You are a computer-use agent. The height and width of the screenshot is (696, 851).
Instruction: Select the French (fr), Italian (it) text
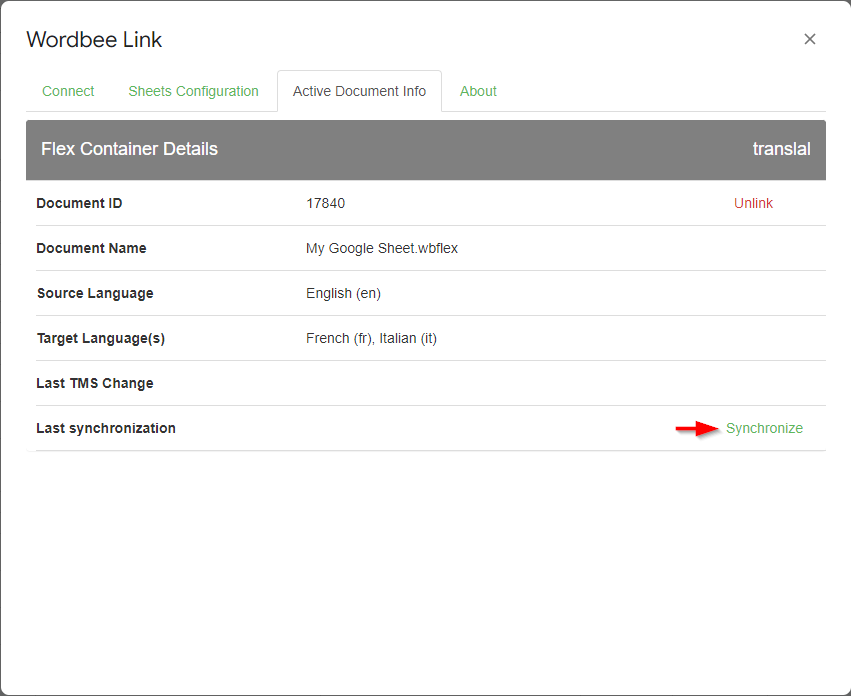pyautogui.click(x=371, y=338)
